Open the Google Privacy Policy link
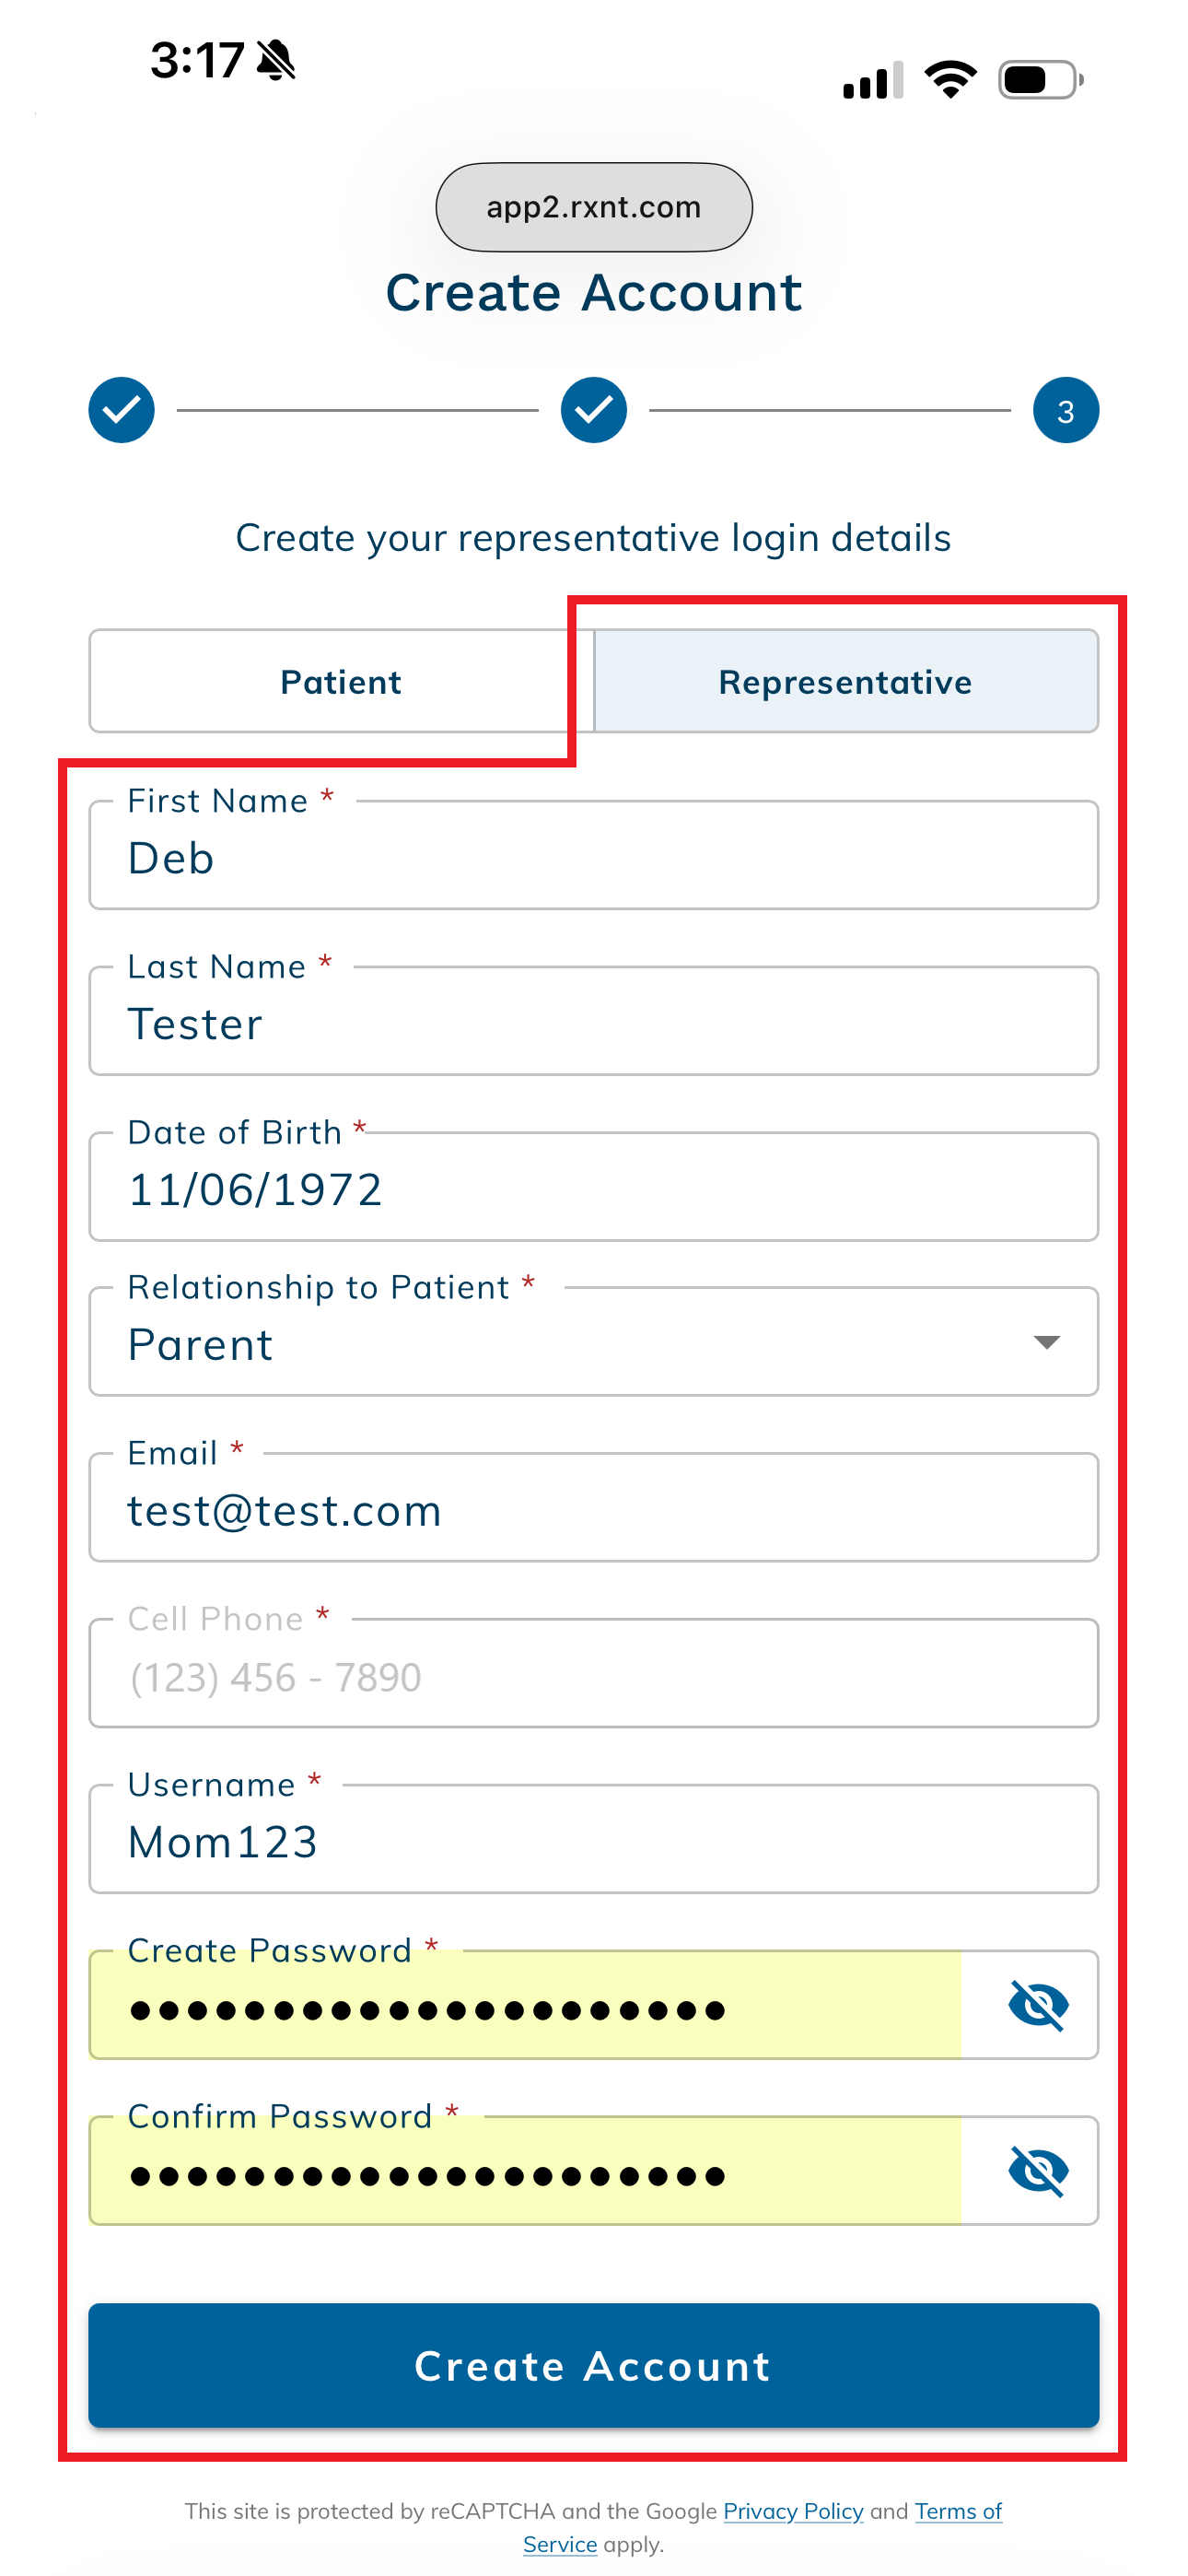The image size is (1188, 2576). click(793, 2511)
